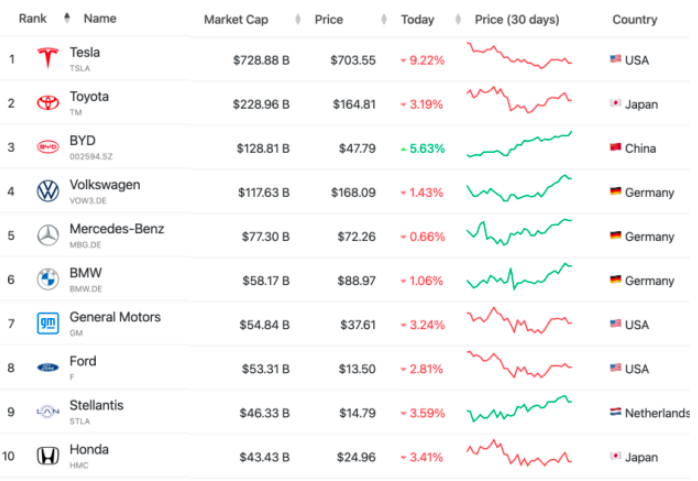Viewport: 698px width, 481px height.
Task: View BYD's green 30-day price chart
Action: [519, 146]
